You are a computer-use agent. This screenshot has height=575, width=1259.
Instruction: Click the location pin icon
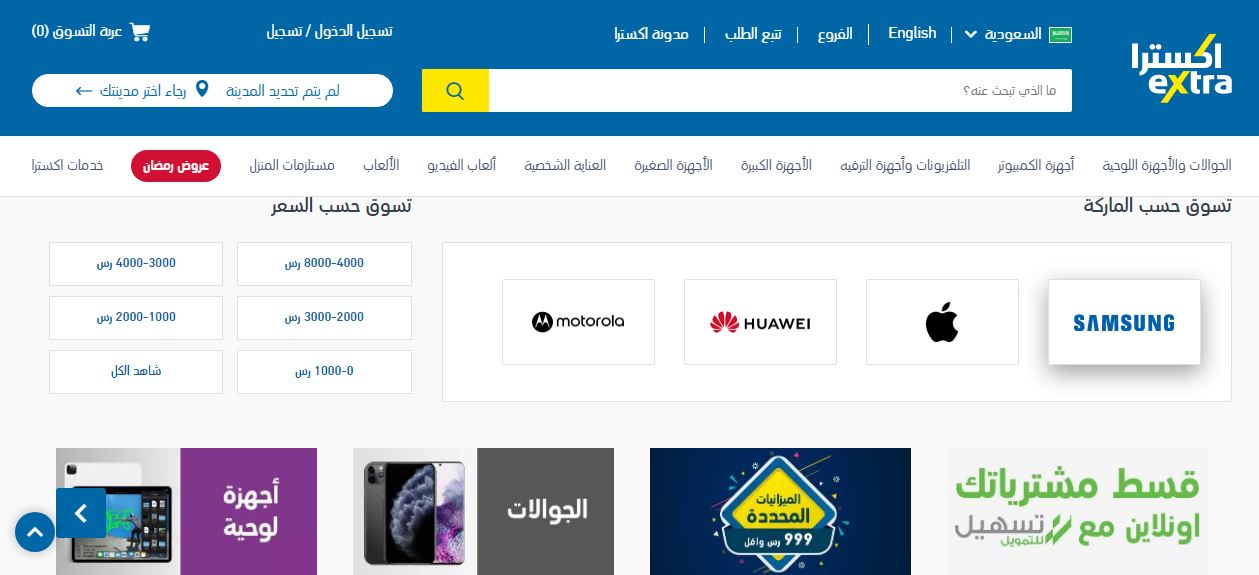(202, 90)
